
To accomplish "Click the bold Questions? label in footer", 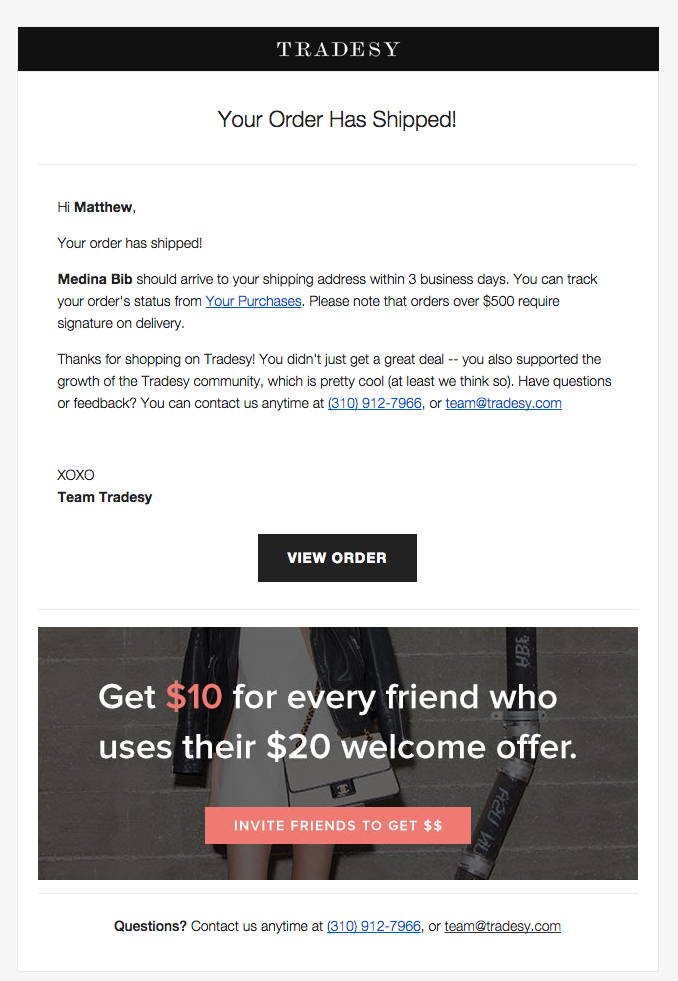I will click(x=150, y=926).
